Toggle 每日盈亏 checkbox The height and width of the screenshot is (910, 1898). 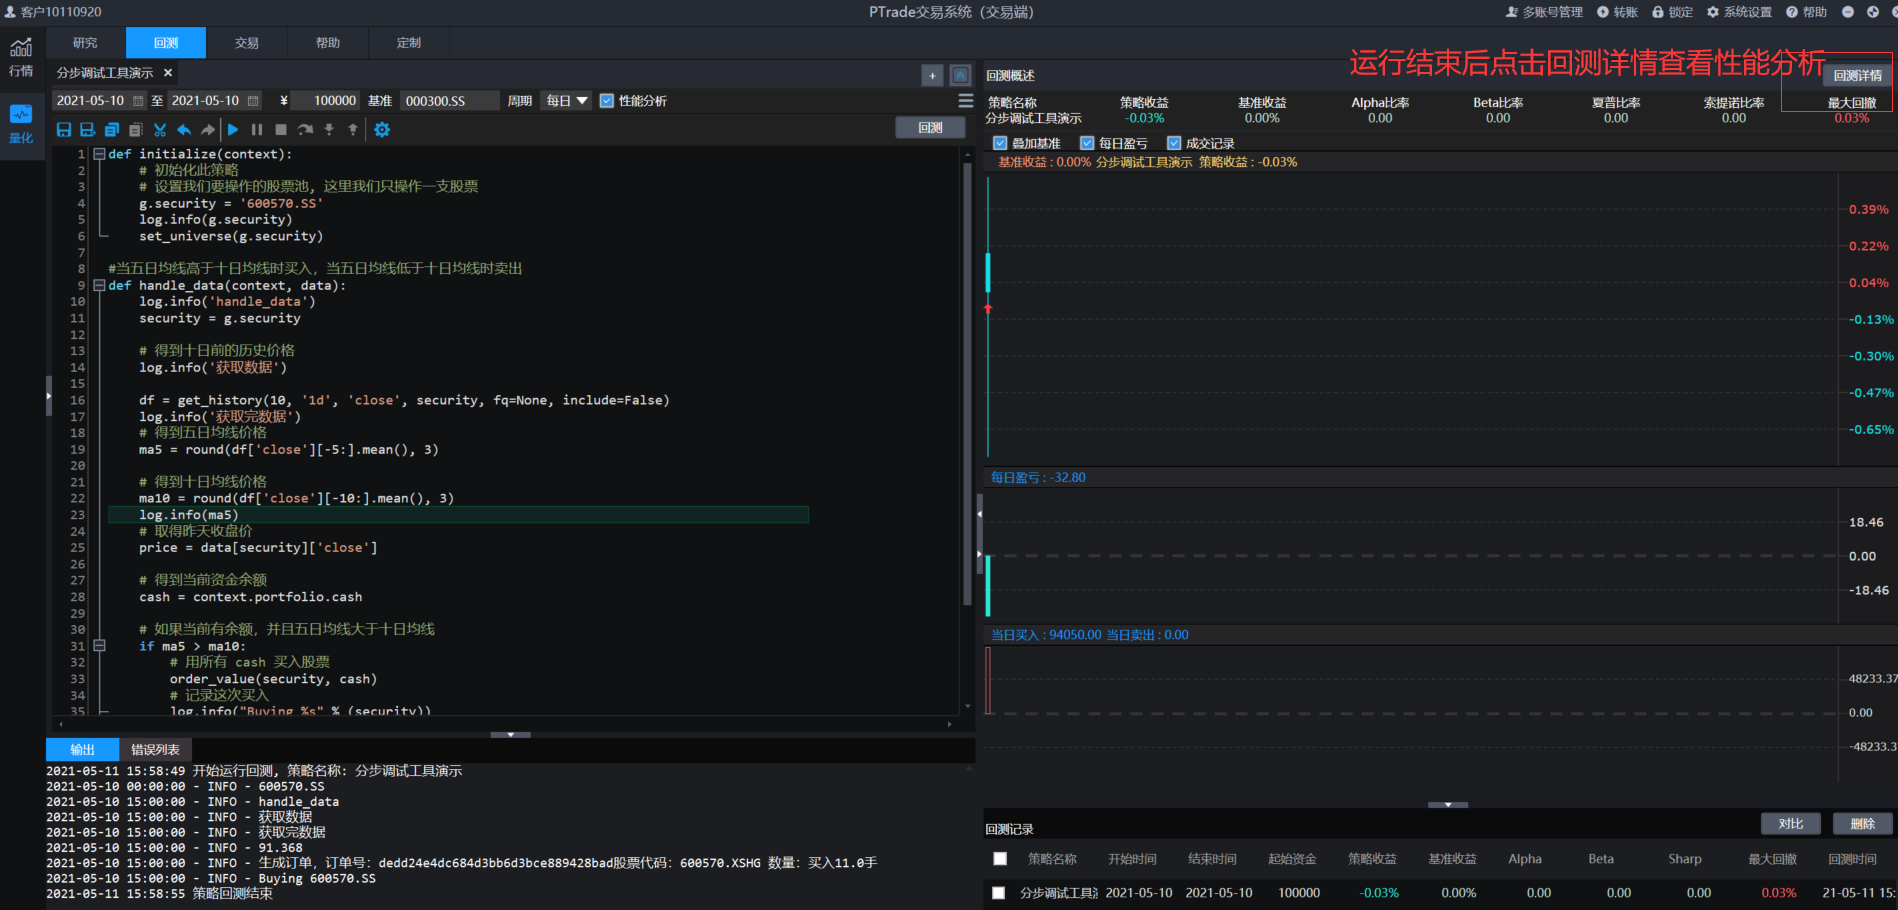(x=1087, y=143)
